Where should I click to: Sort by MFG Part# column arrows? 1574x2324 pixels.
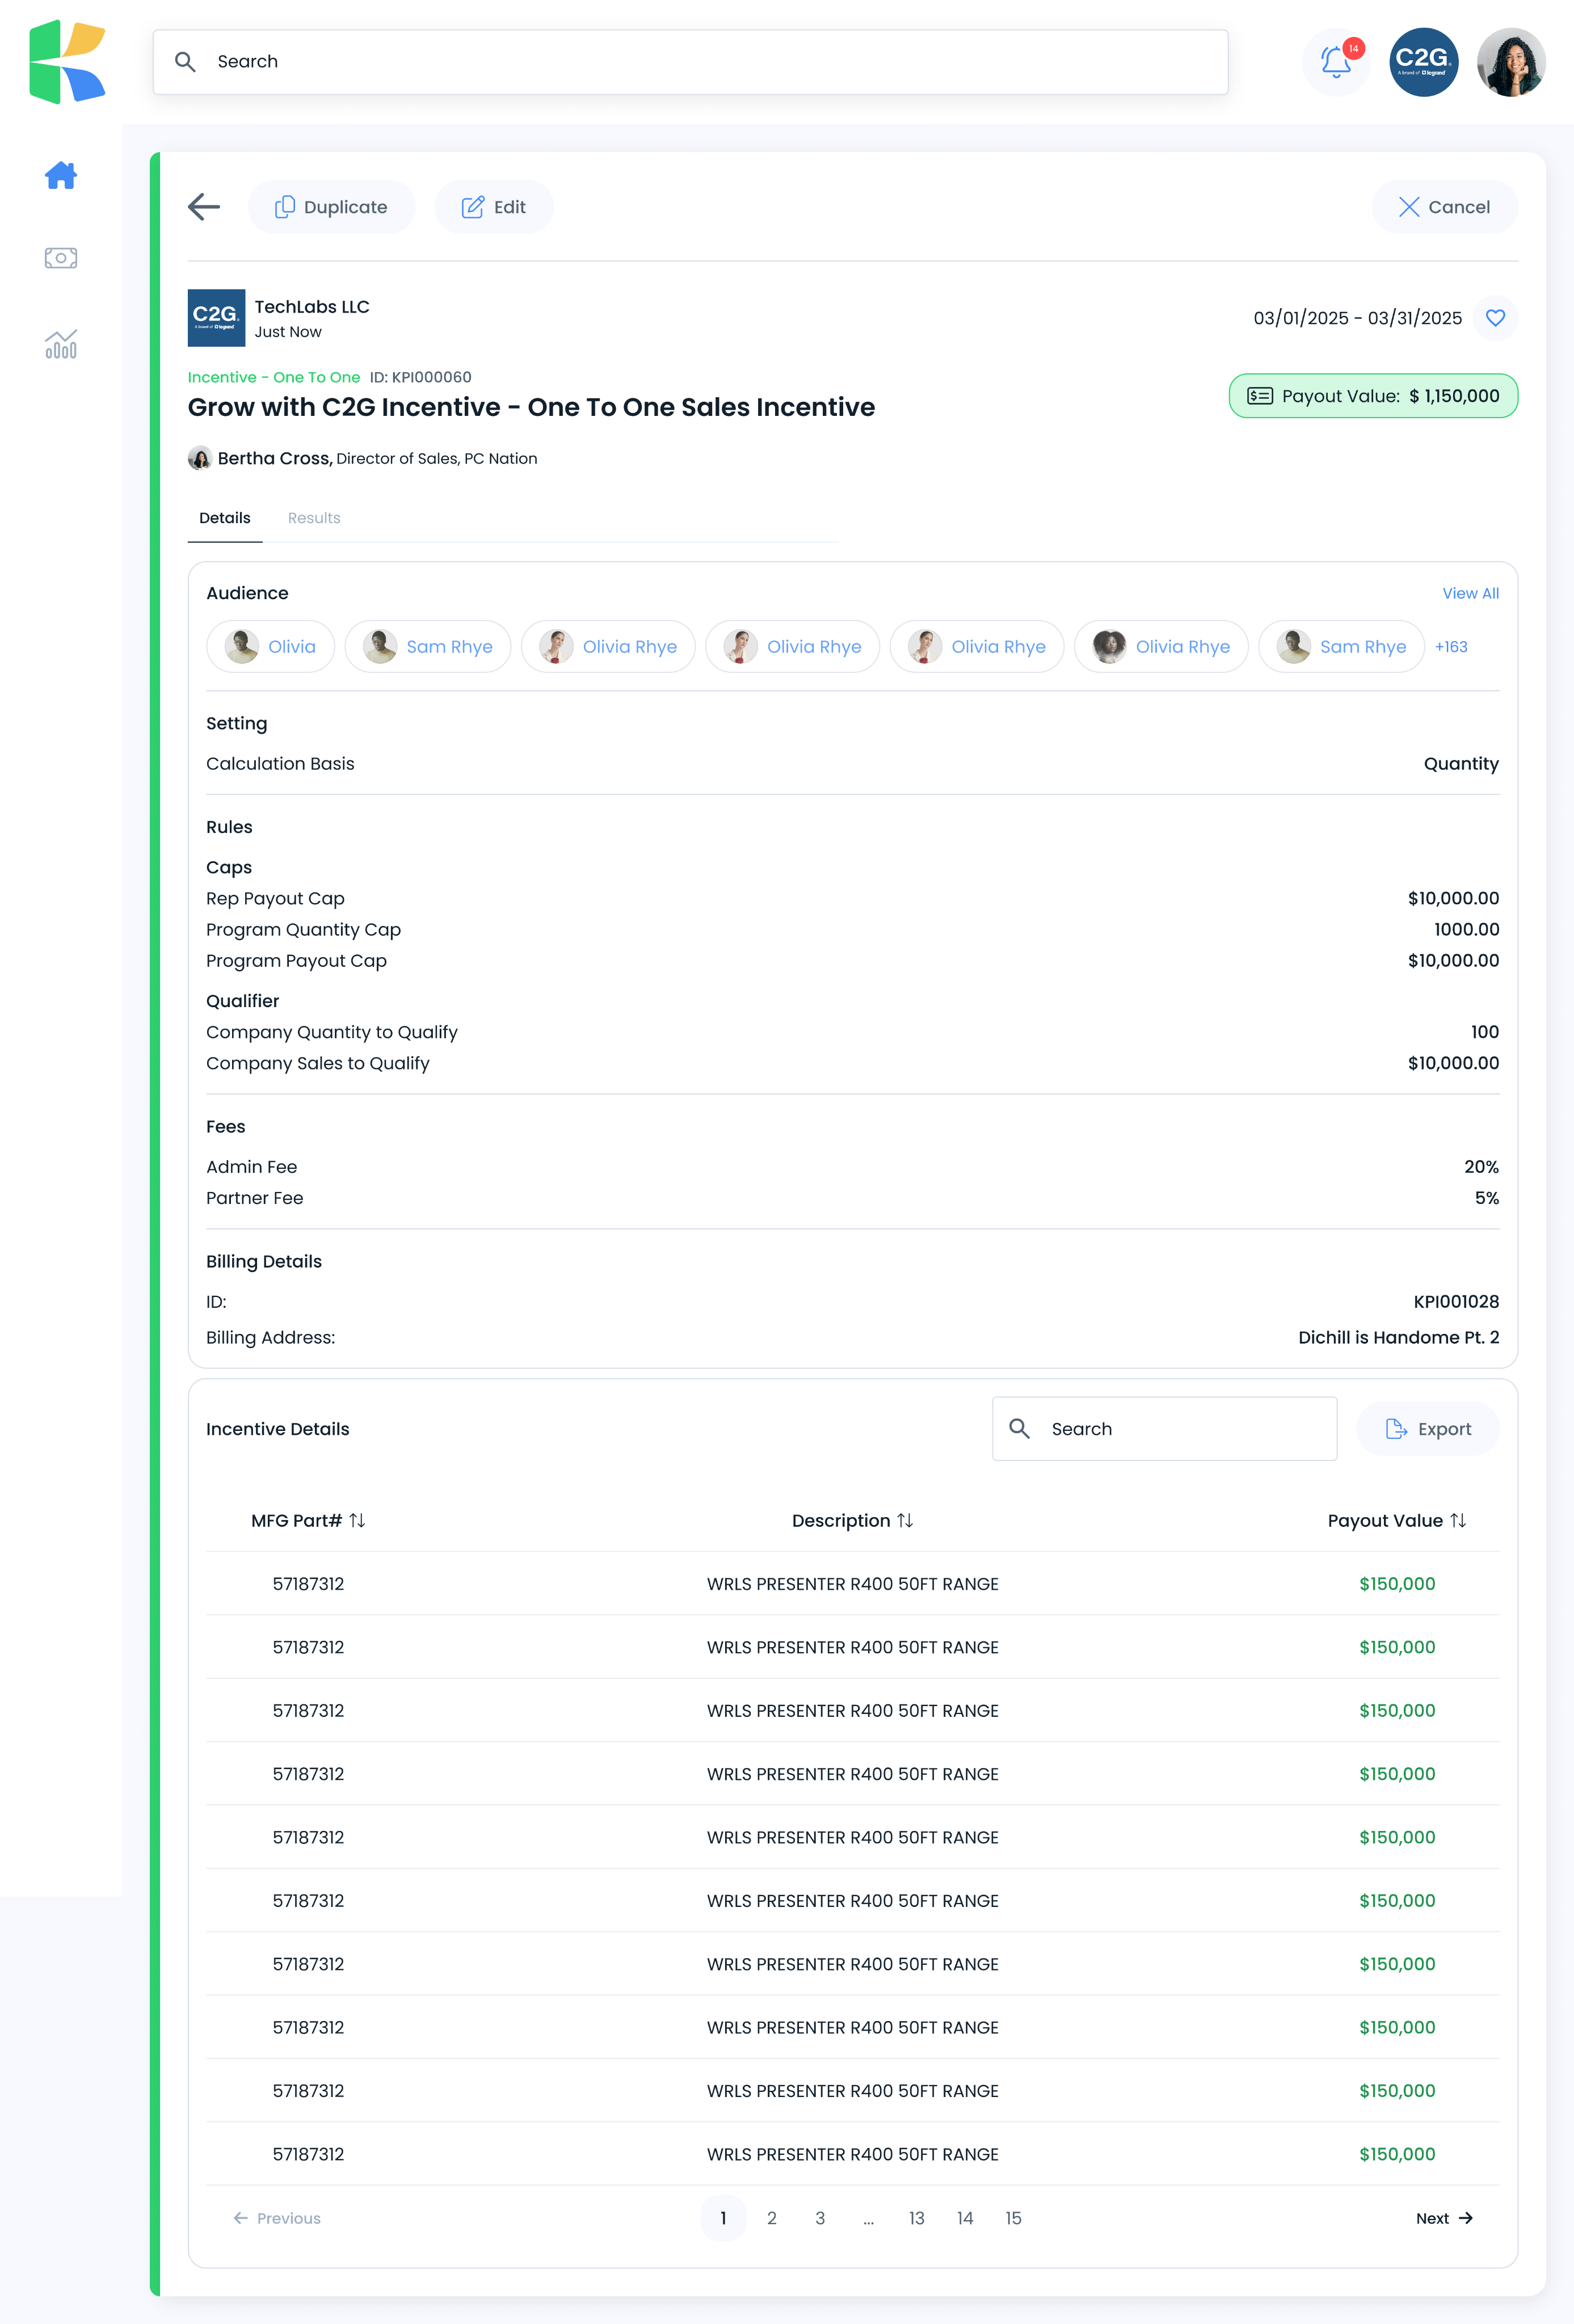point(357,1520)
